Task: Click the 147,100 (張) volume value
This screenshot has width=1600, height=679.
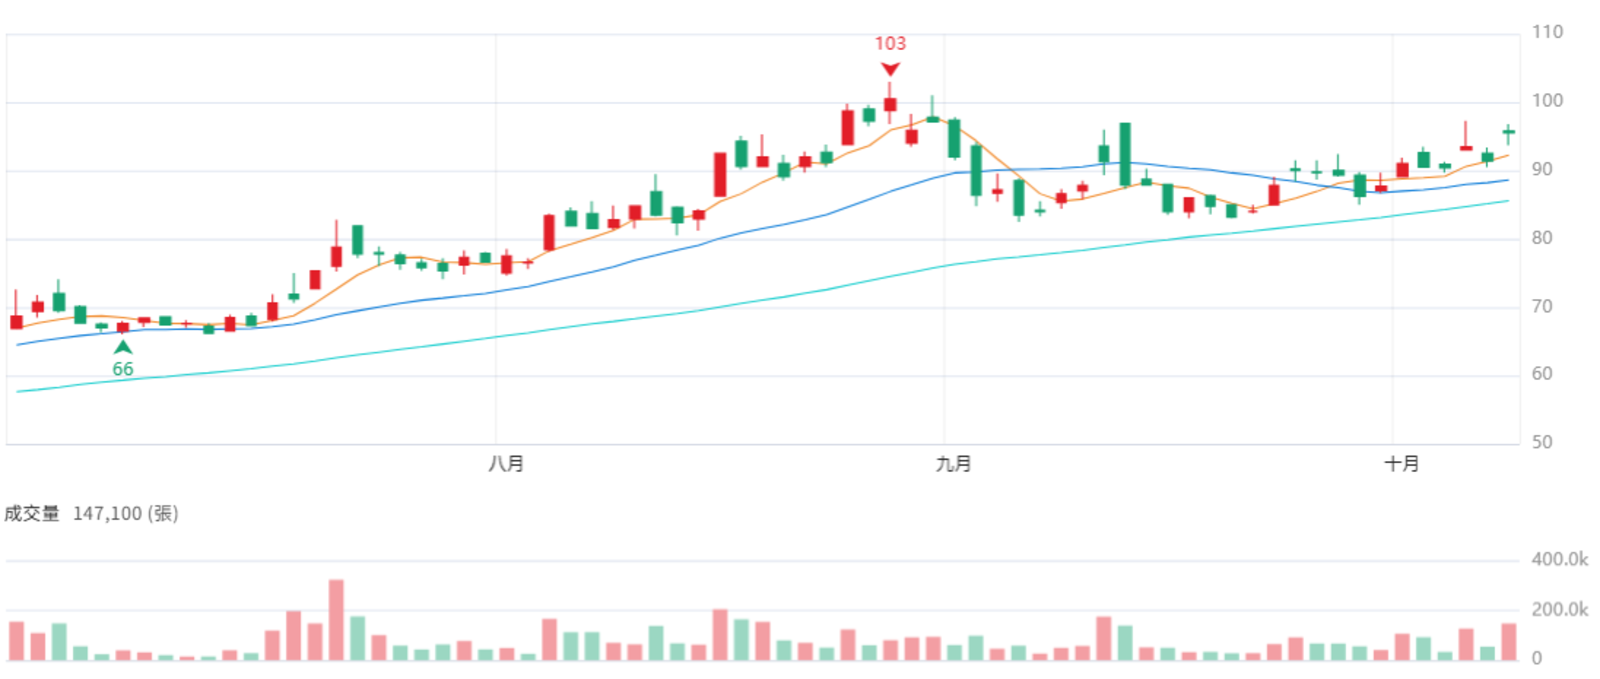Action: pos(126,514)
